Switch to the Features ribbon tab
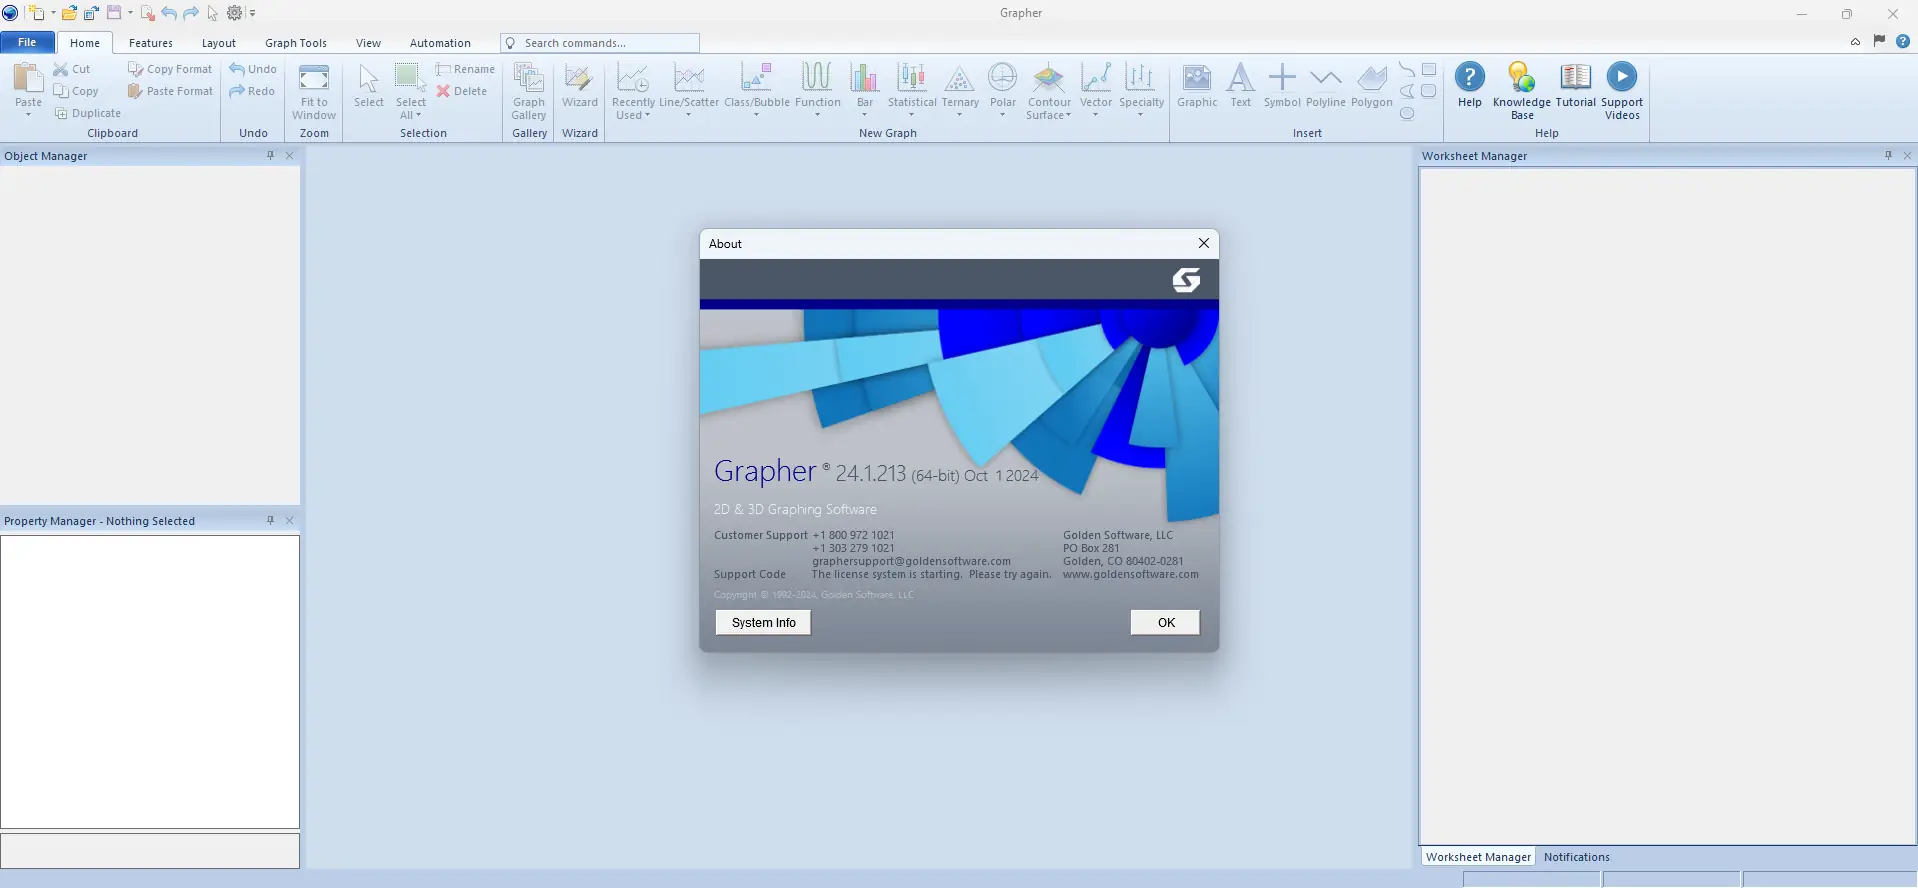 [151, 43]
